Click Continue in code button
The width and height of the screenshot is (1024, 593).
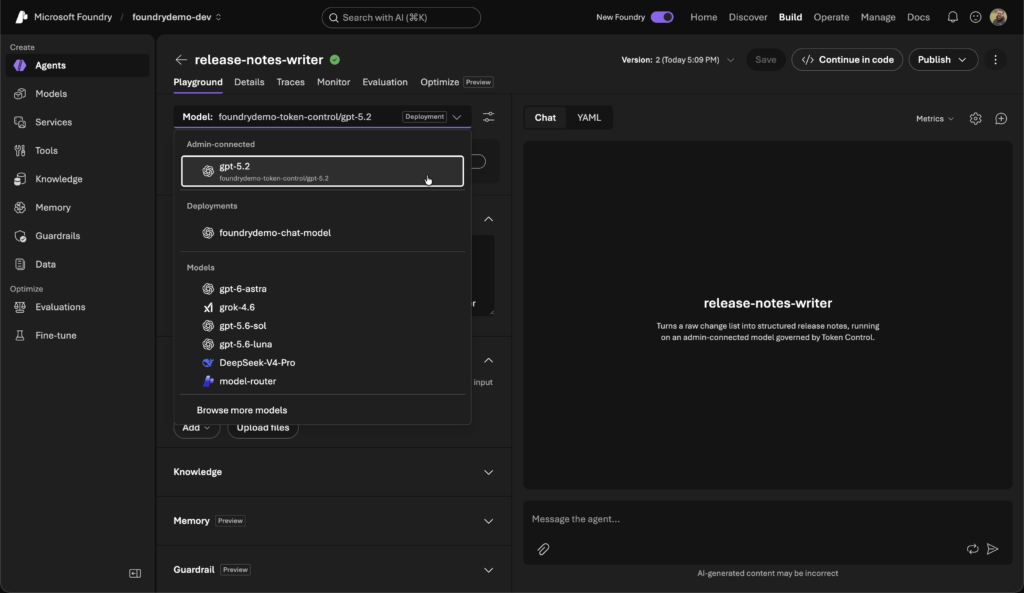pyautogui.click(x=847, y=59)
